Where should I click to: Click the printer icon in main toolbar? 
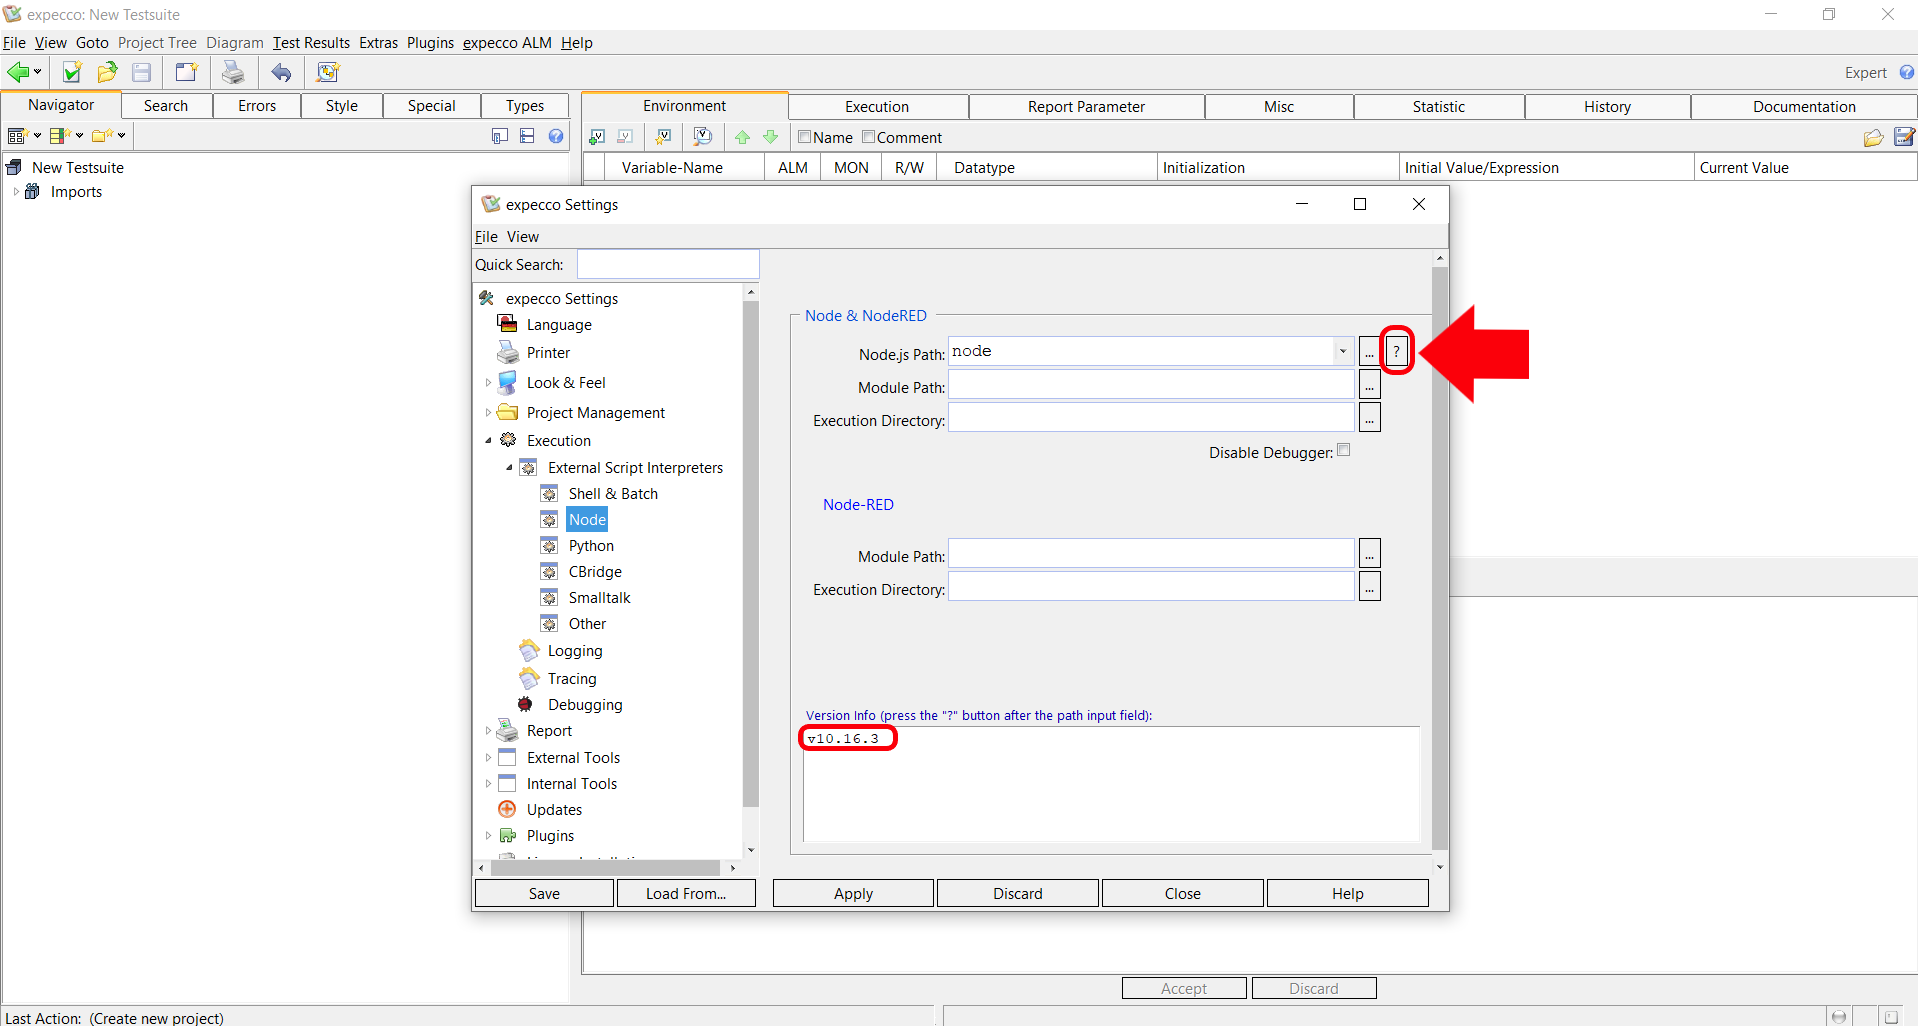233,72
